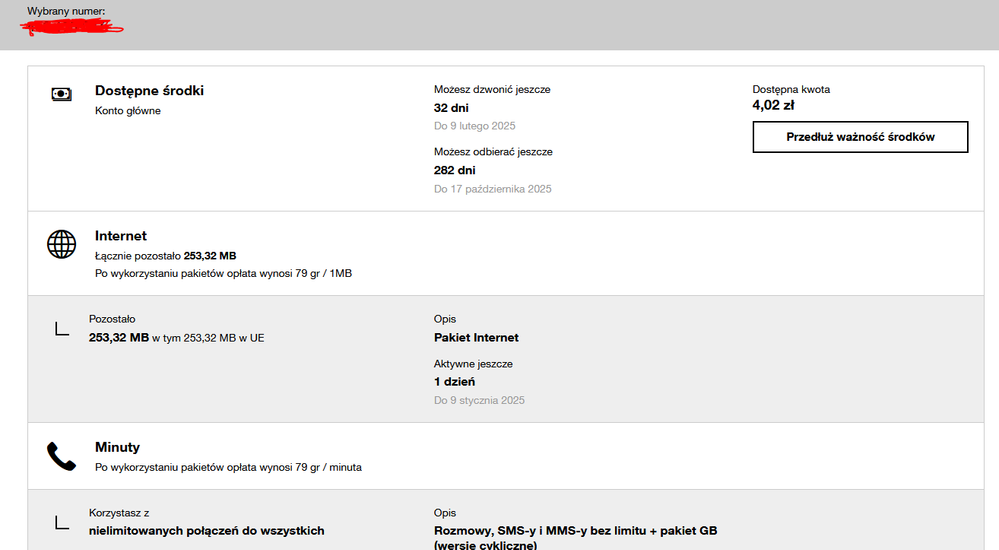Click the phone handset icon beside Minuty
Screen dimensions: 999x550
(x=61, y=456)
